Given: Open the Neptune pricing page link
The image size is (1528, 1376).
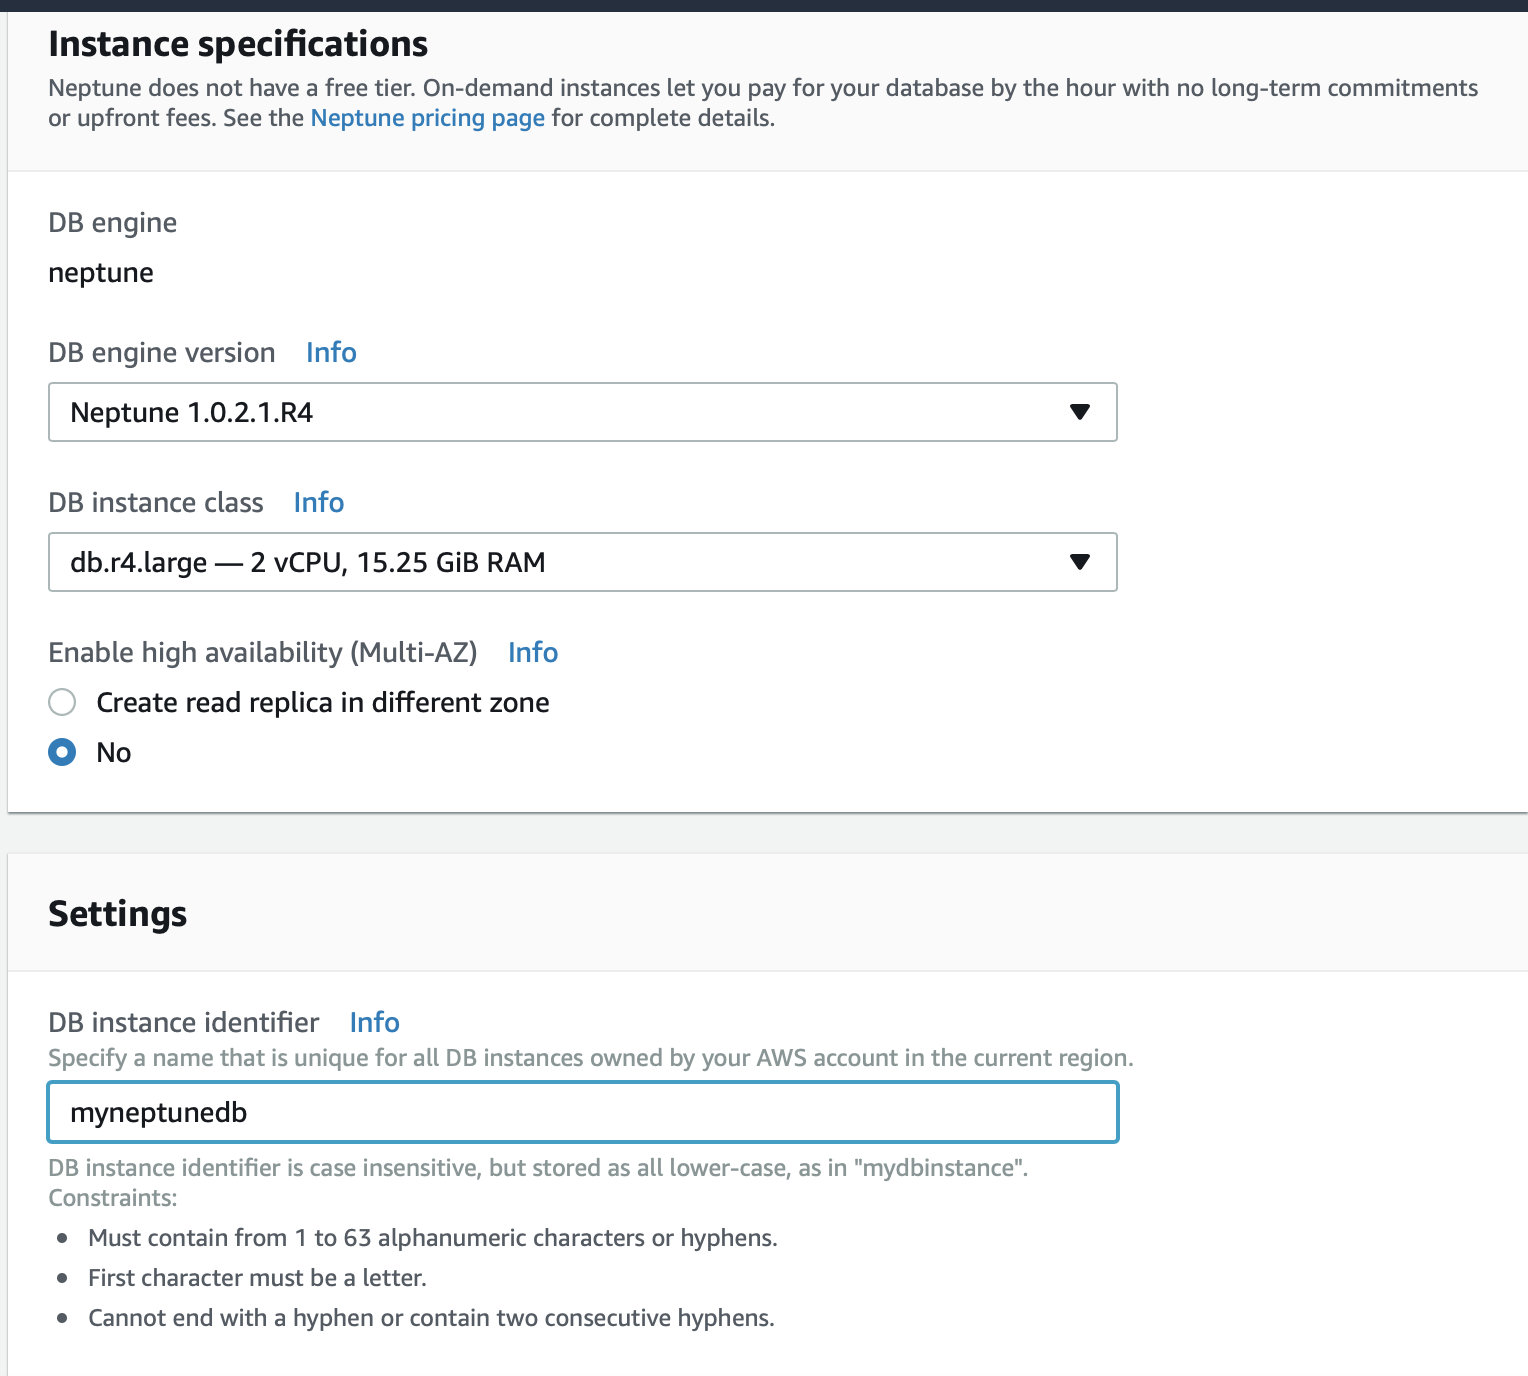Looking at the screenshot, I should 428,118.
